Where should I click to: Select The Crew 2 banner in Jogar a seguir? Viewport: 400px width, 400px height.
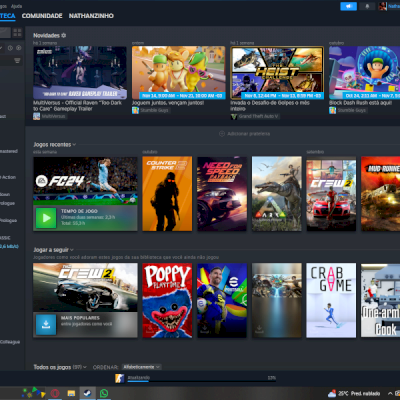85,287
